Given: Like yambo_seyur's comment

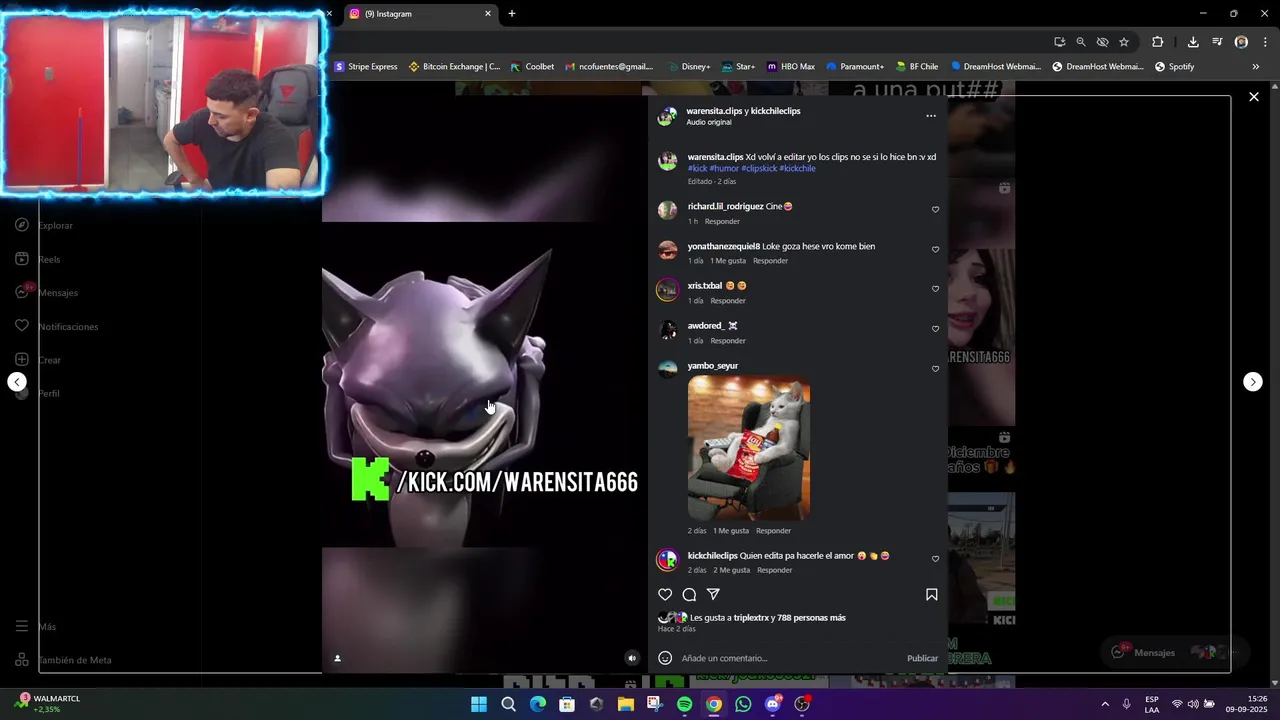Looking at the screenshot, I should pos(935,369).
